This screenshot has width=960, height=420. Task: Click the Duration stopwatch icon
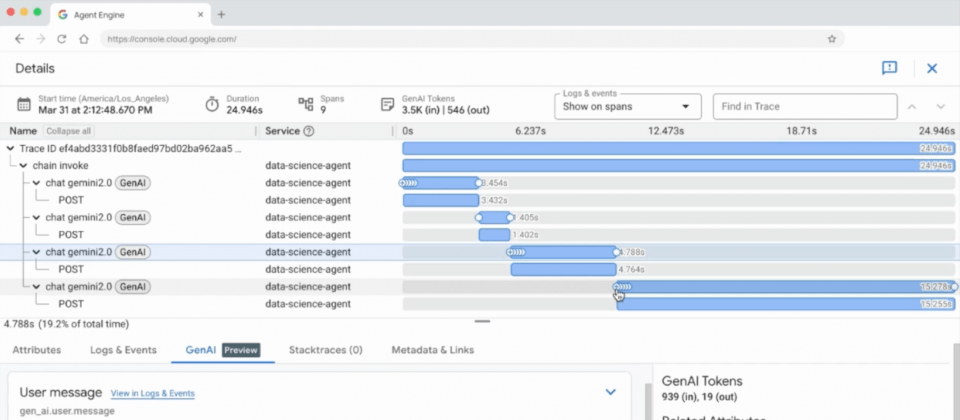[x=212, y=104]
